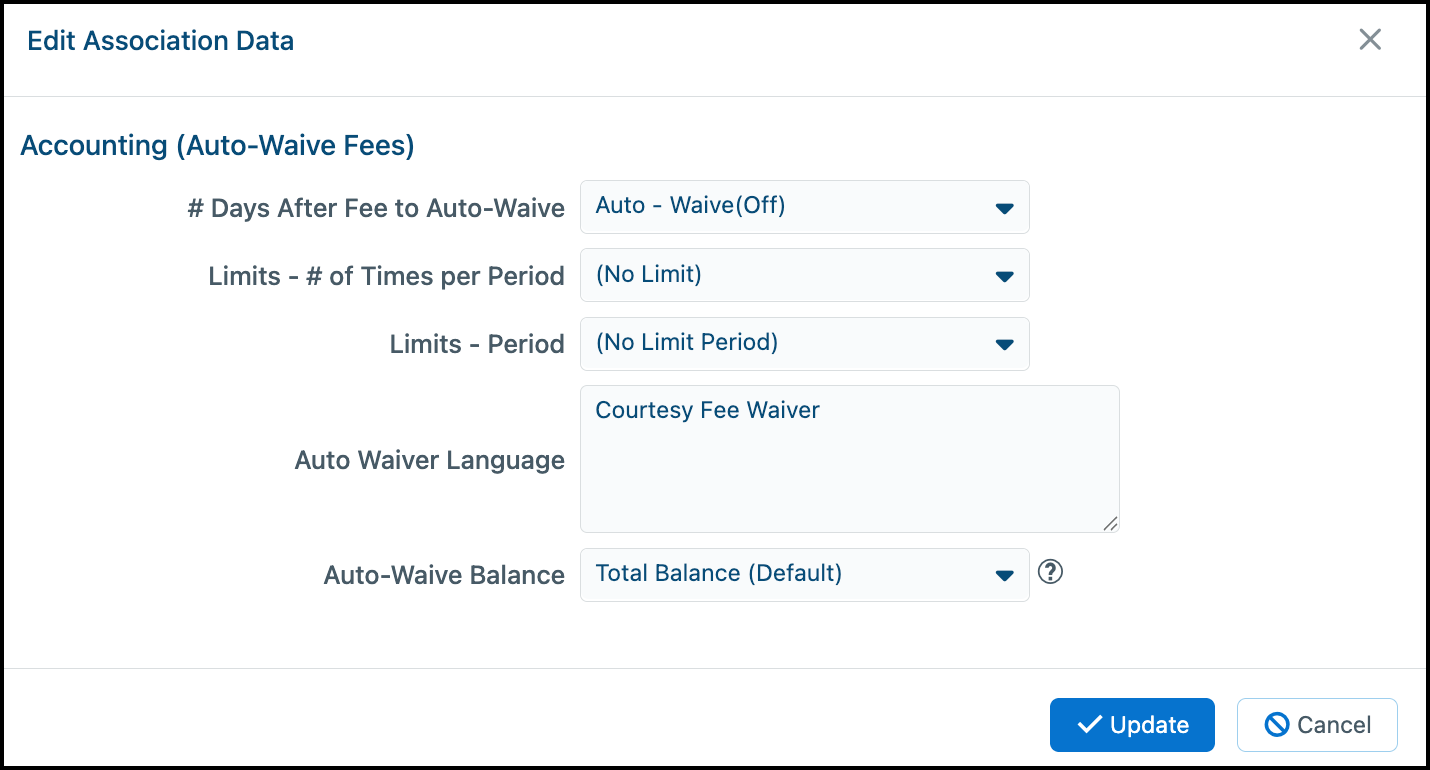The height and width of the screenshot is (770, 1430).
Task: Expand the (No Limit) dropdown
Action: [x=805, y=275]
